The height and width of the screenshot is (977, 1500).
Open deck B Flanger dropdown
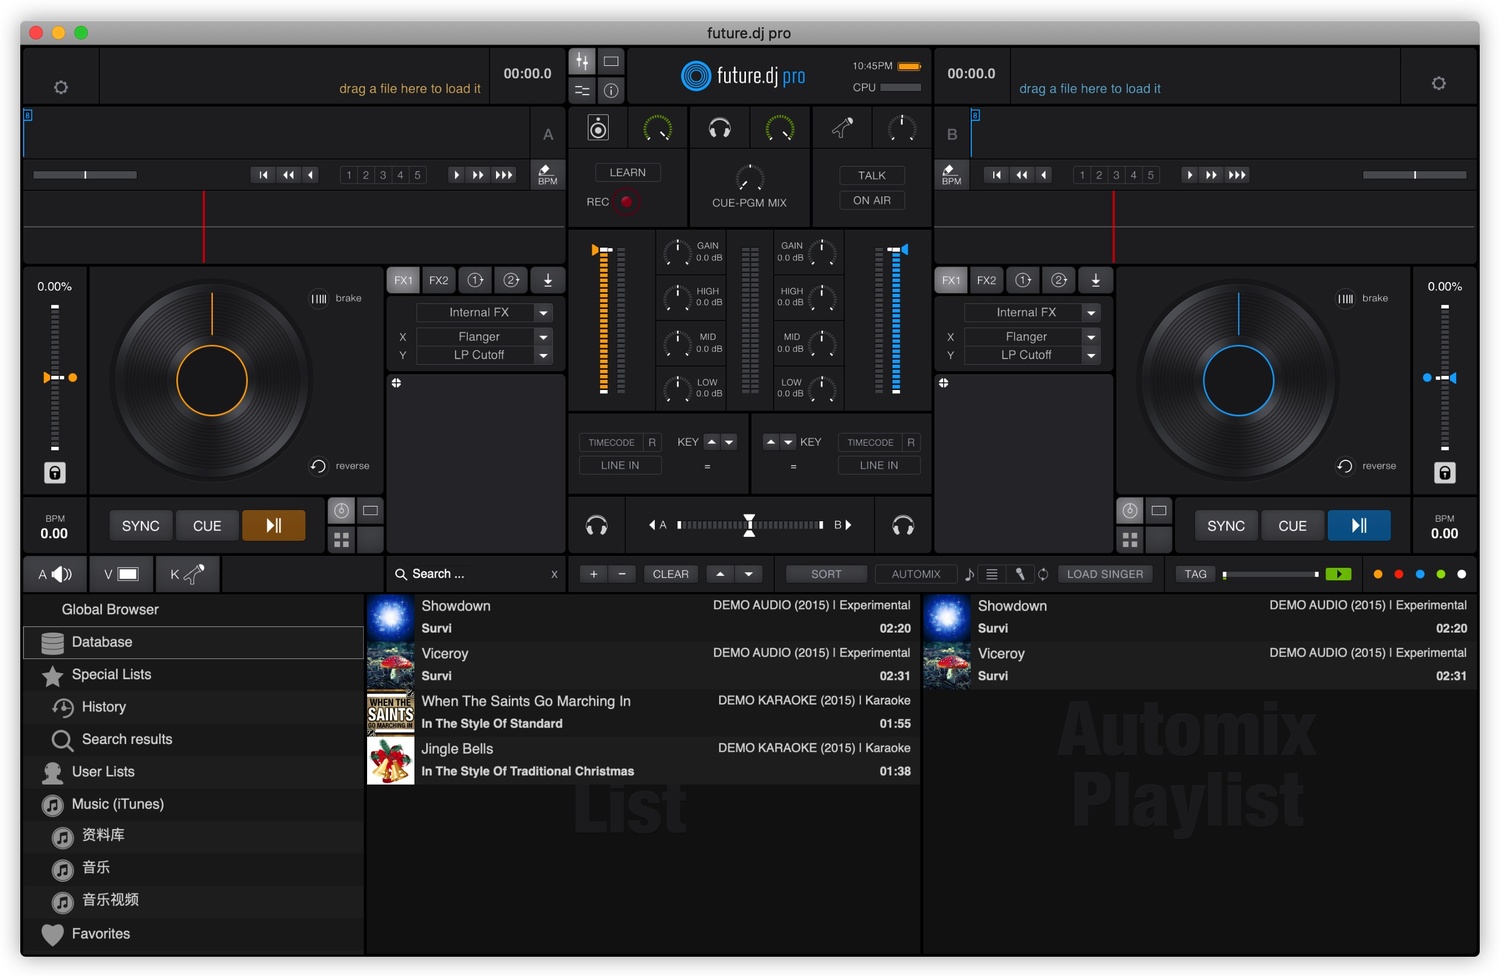pos(1091,337)
